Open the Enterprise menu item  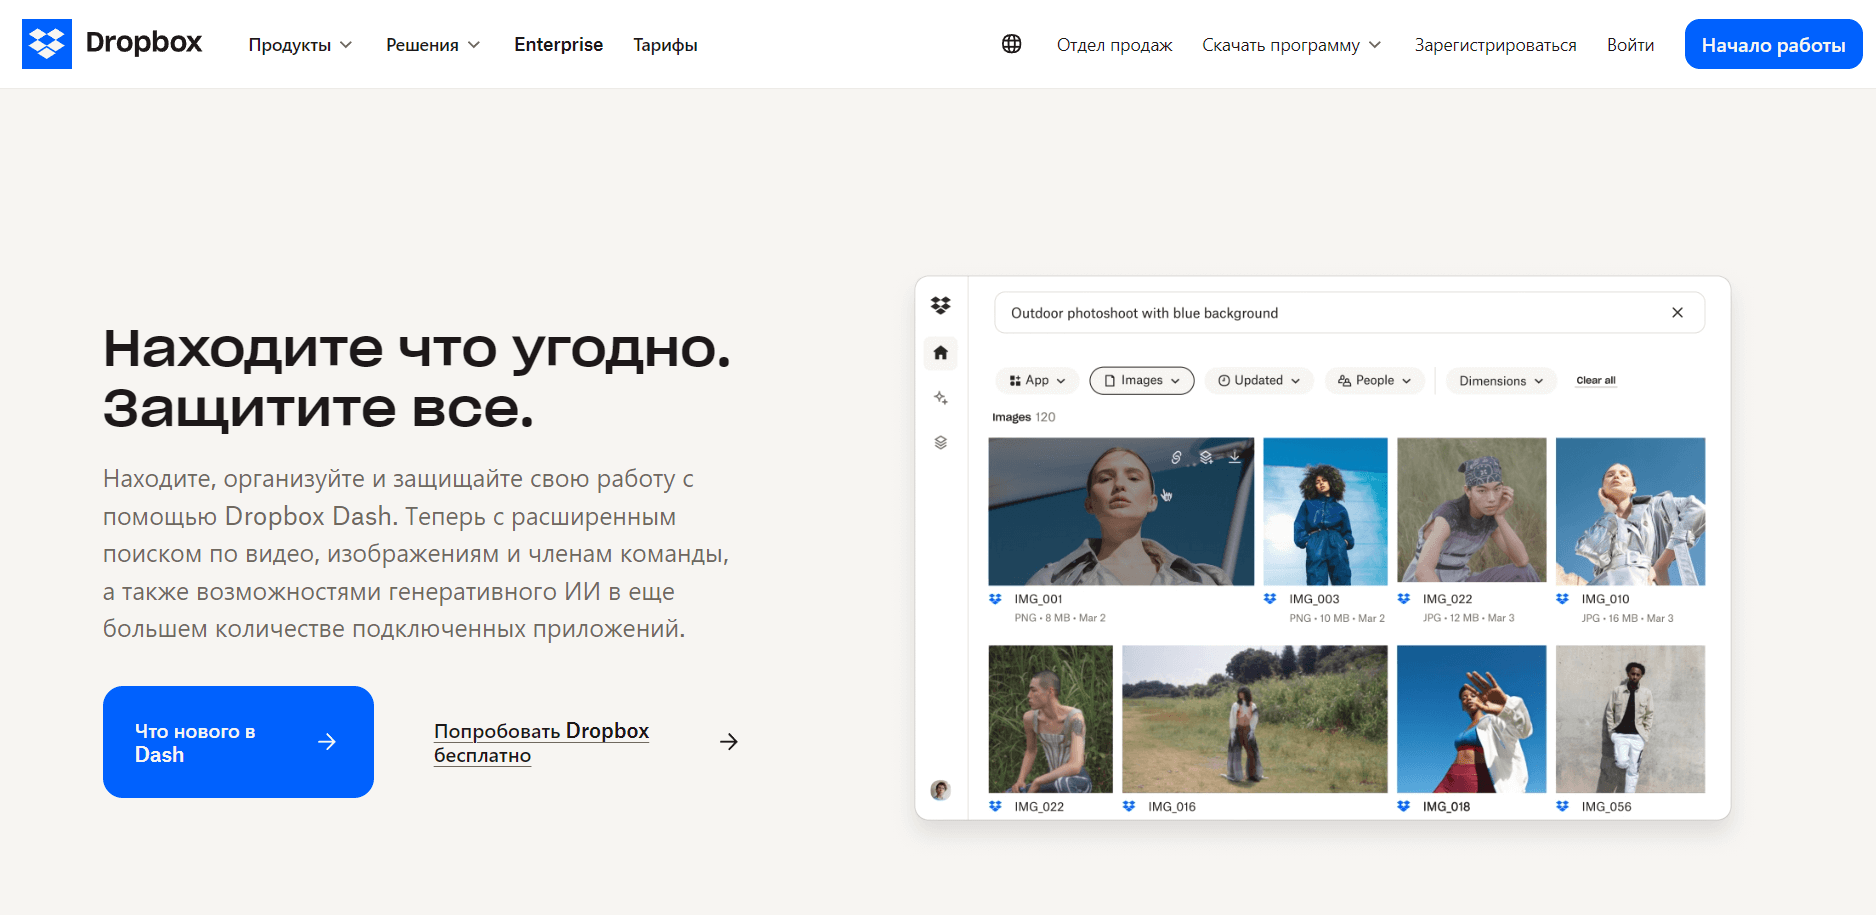click(558, 45)
